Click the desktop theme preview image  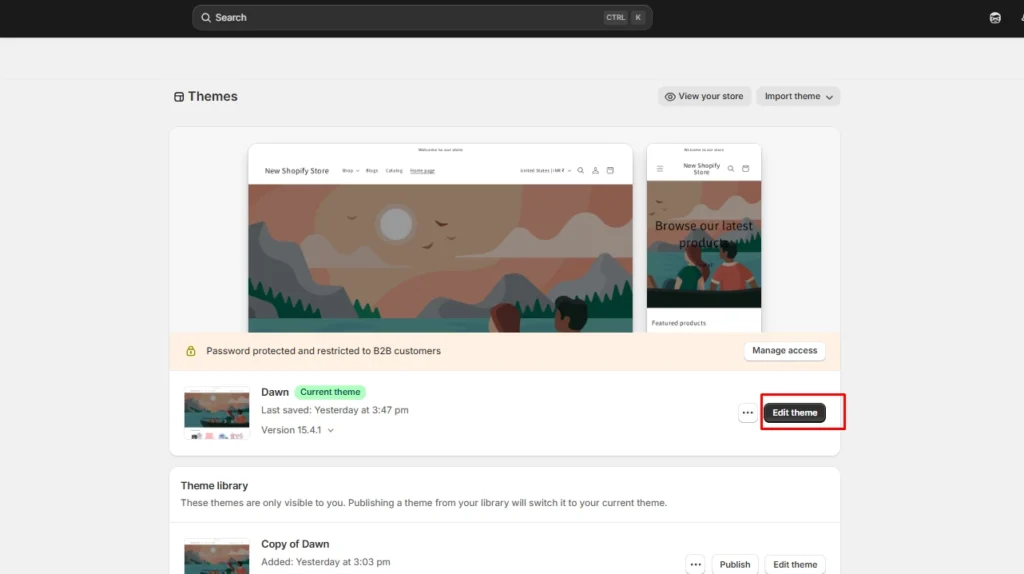click(x=440, y=238)
